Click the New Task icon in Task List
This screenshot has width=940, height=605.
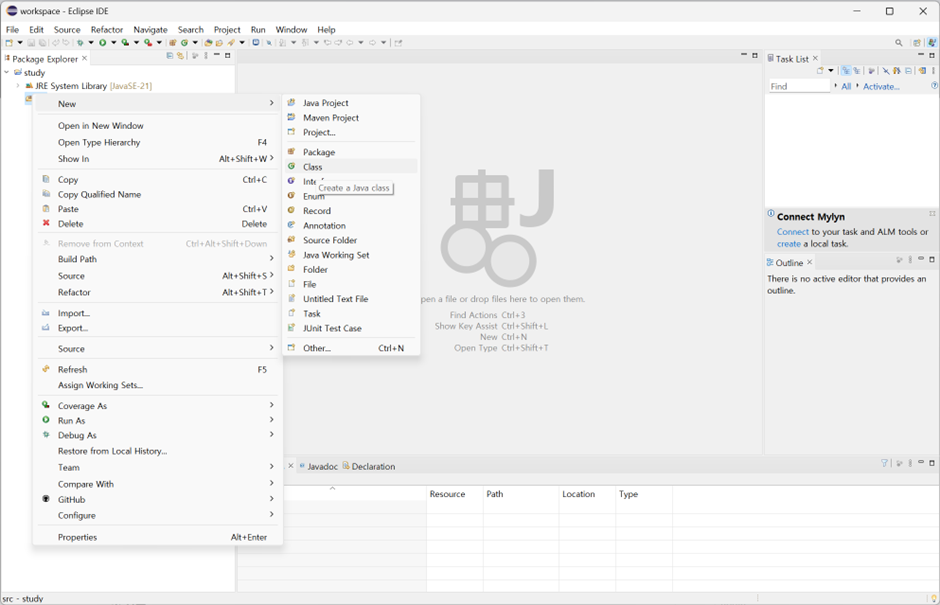click(821, 70)
